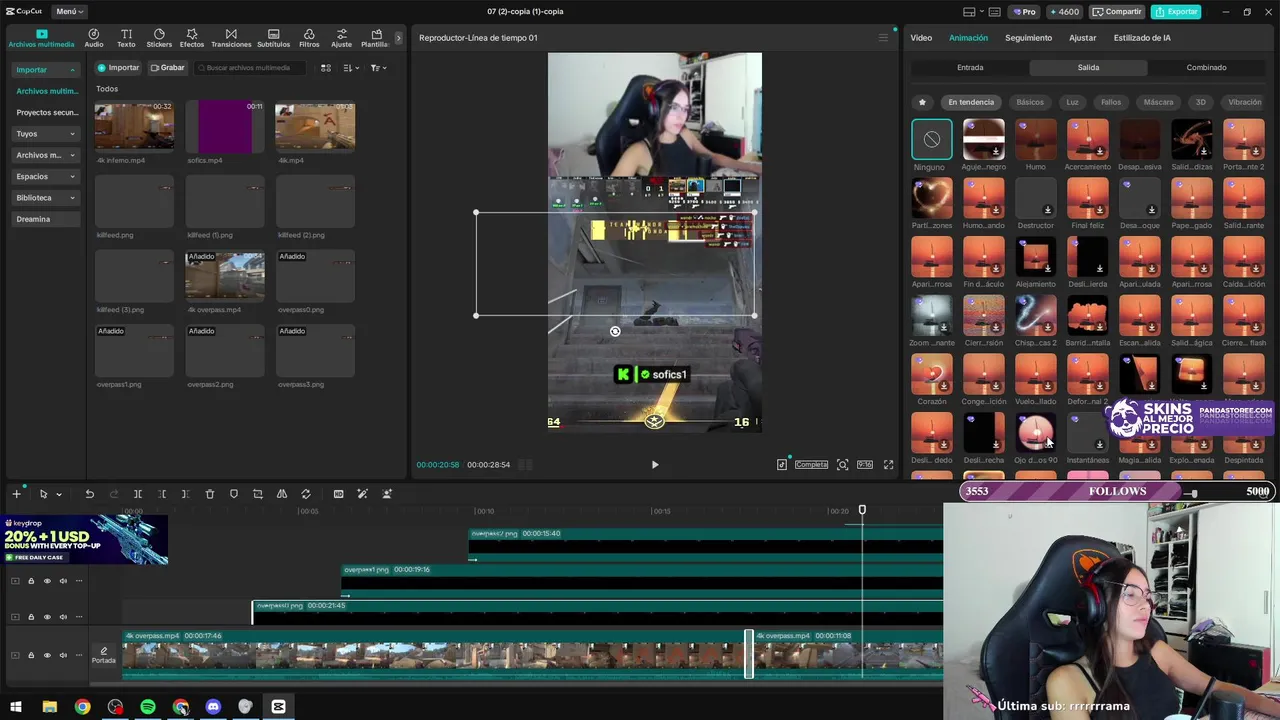Click the Importar button in media panel
Viewport: 1280px width, 720px height.
pyautogui.click(x=118, y=68)
